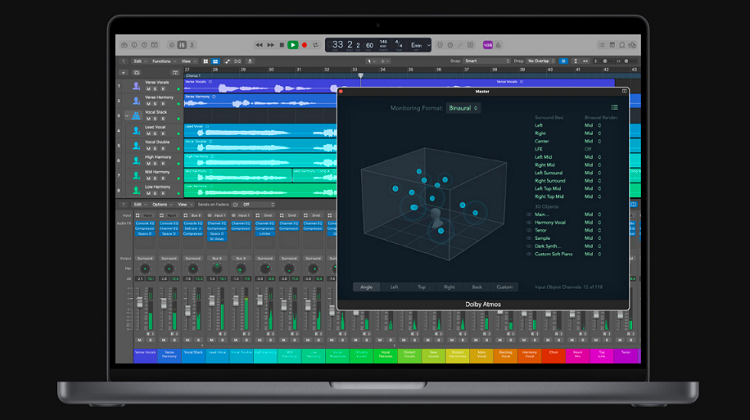Open the media Browsers icon at far right
Viewport: 750px width, 420px height.
point(632,45)
